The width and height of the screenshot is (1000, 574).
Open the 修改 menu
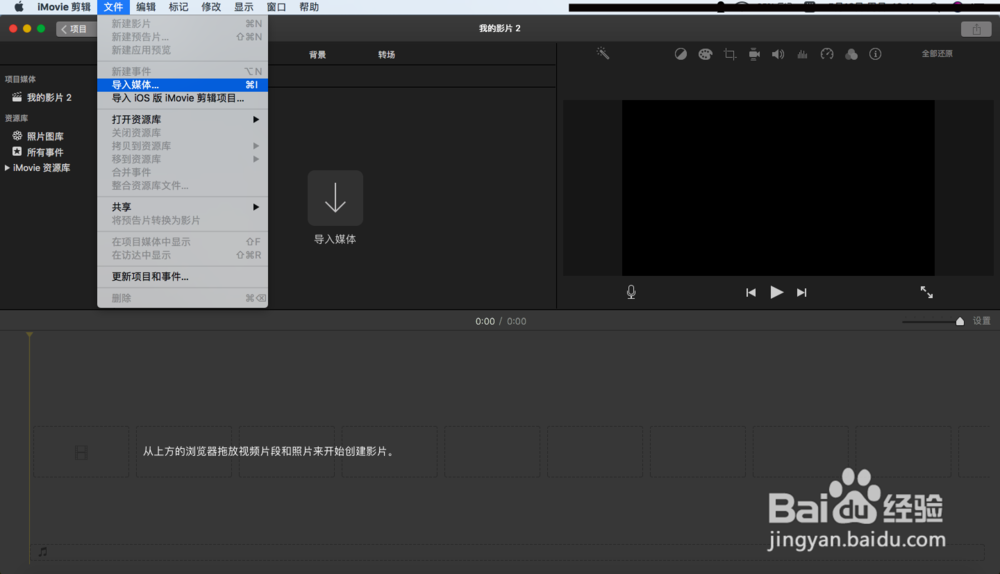(211, 7)
